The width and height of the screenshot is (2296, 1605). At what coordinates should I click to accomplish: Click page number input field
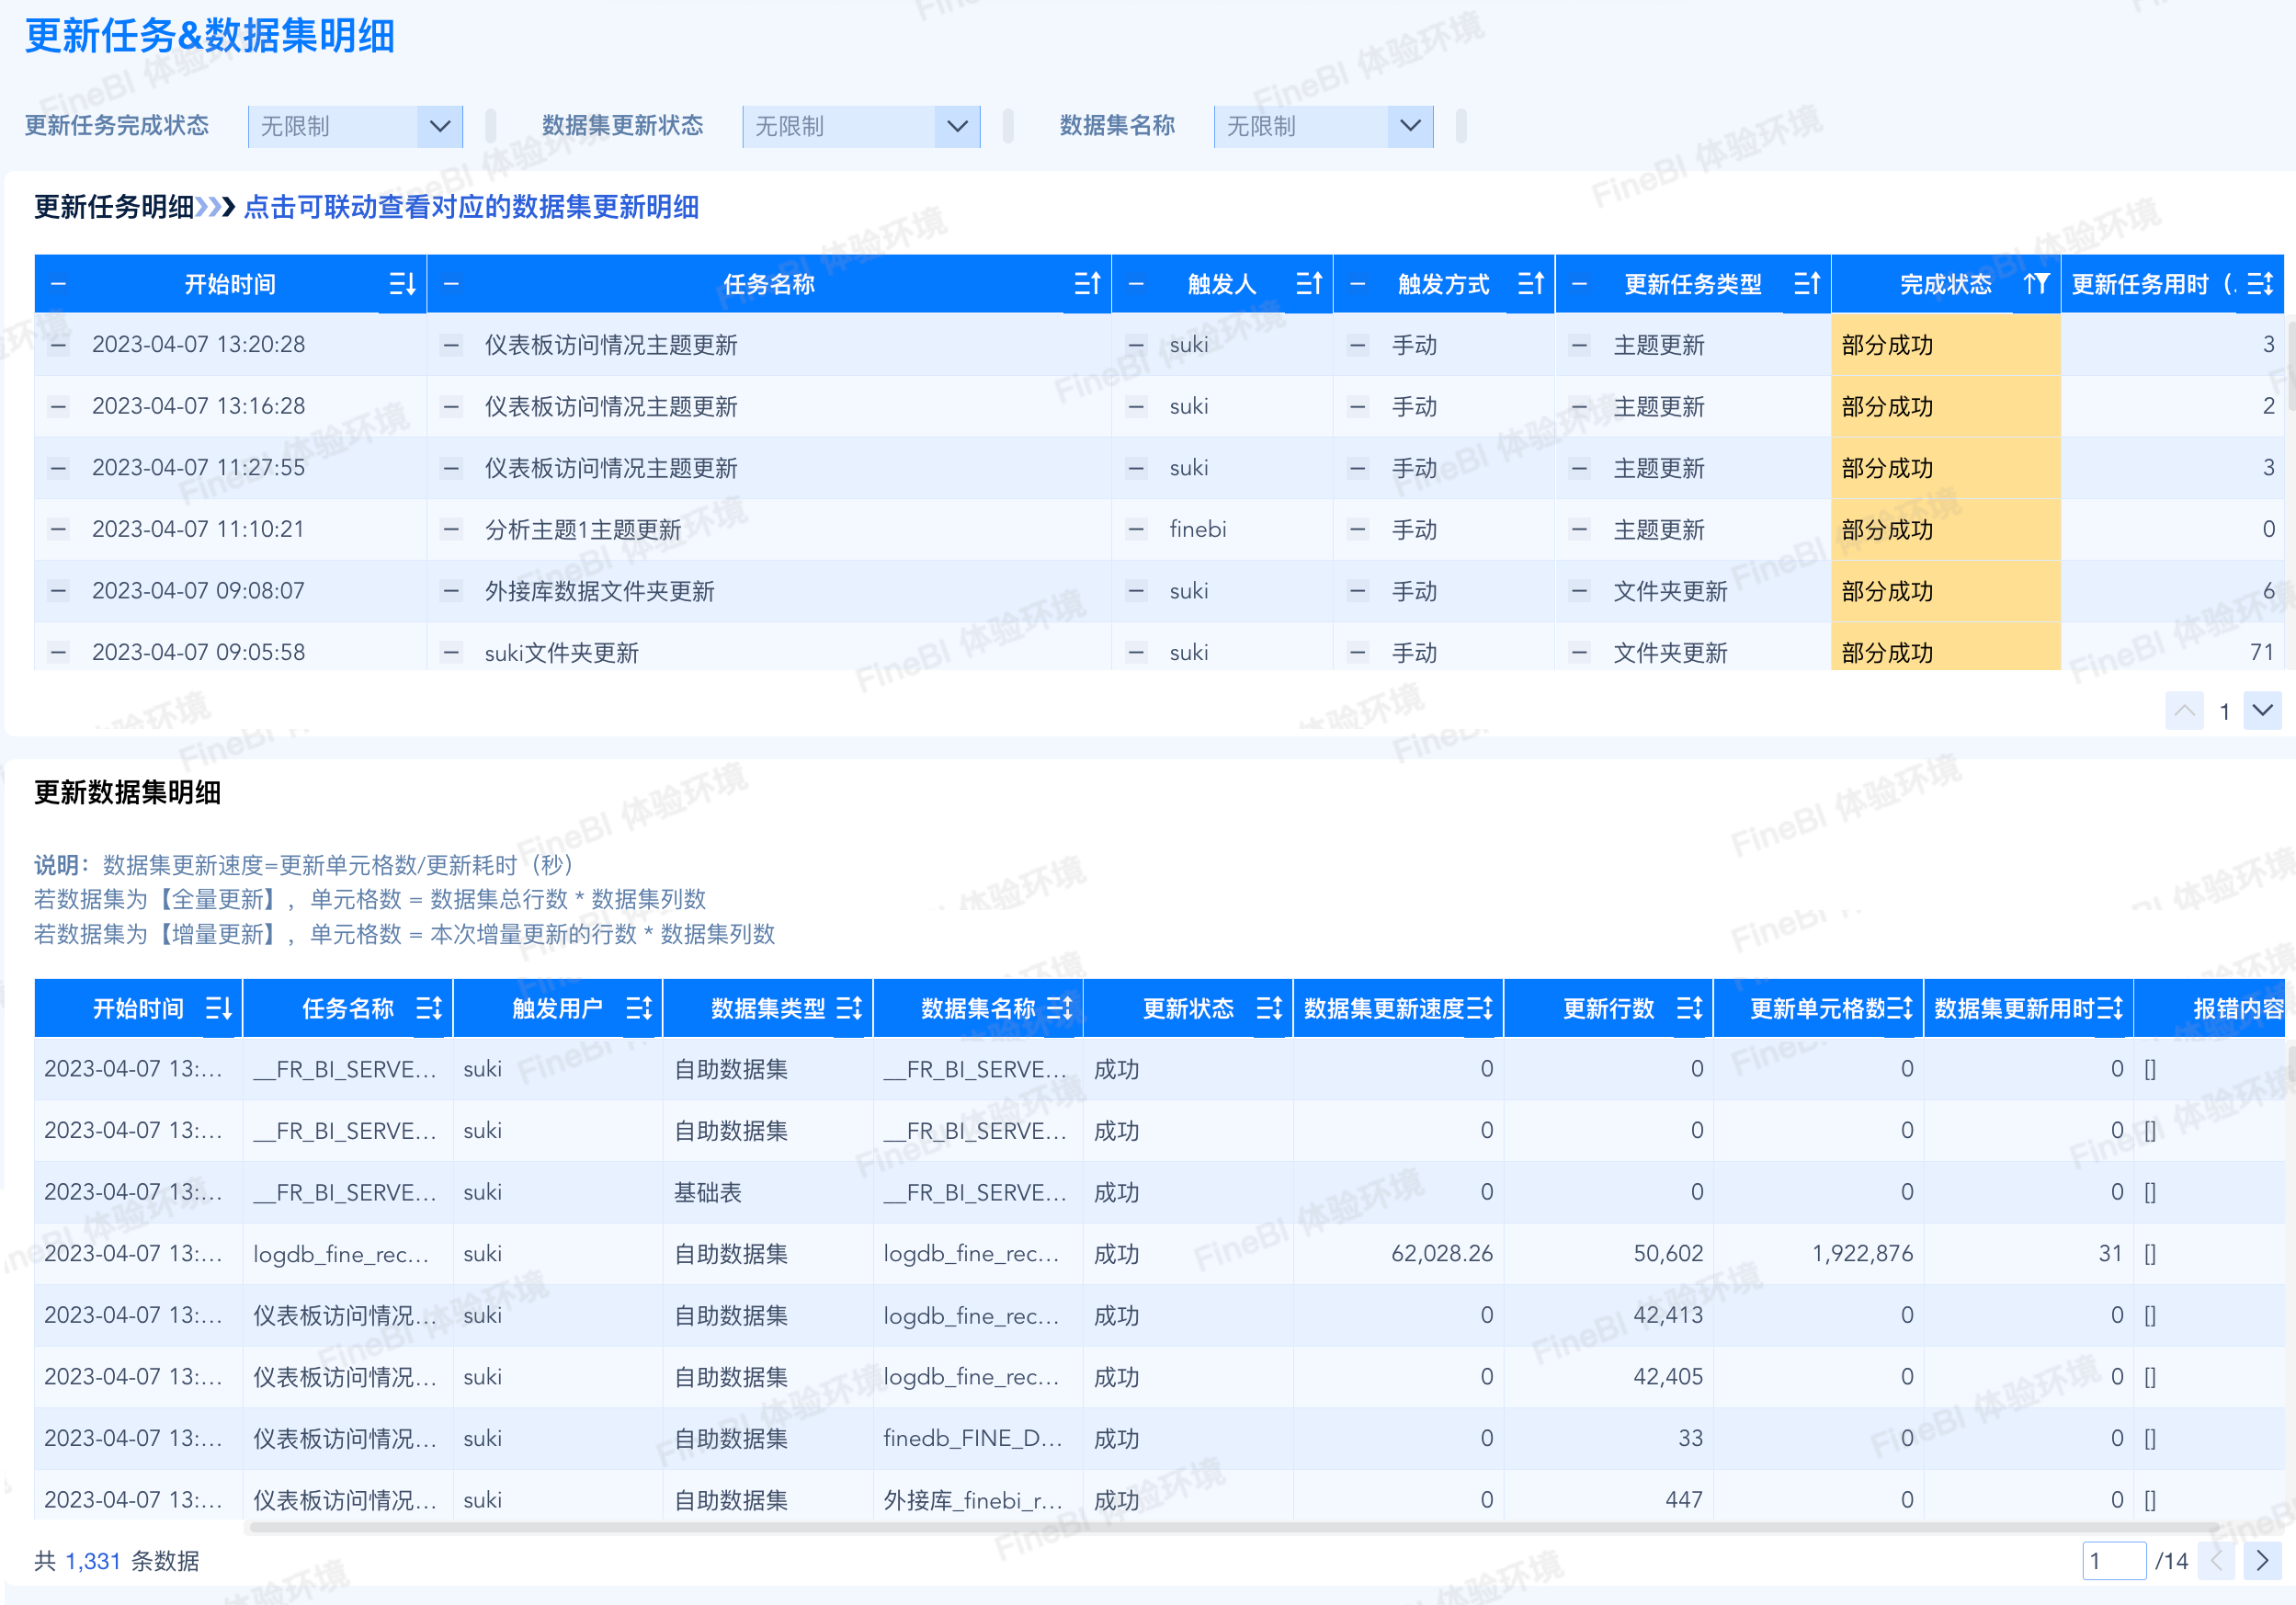2113,1560
